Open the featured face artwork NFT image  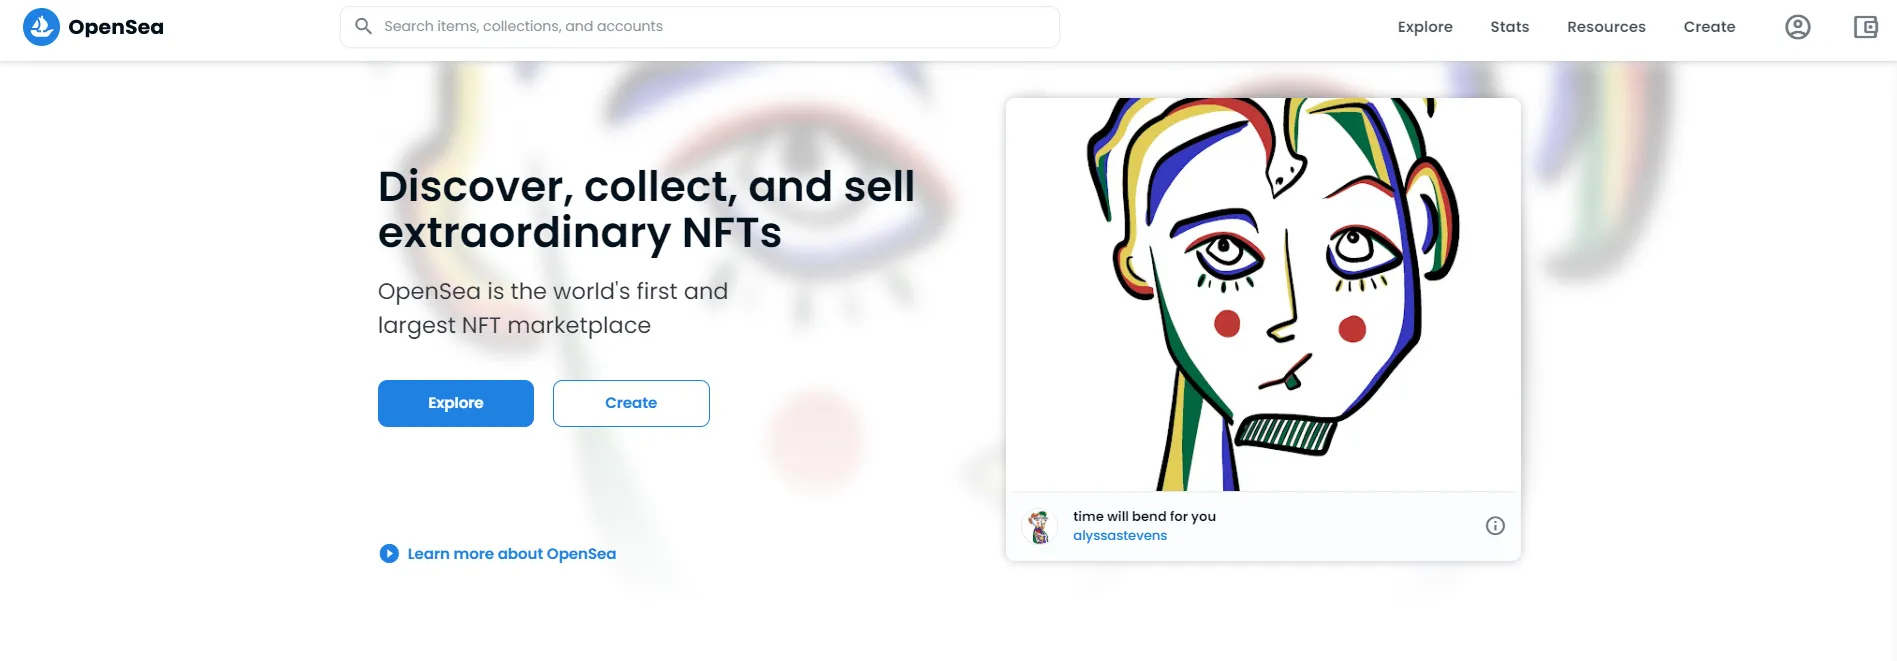point(1263,294)
